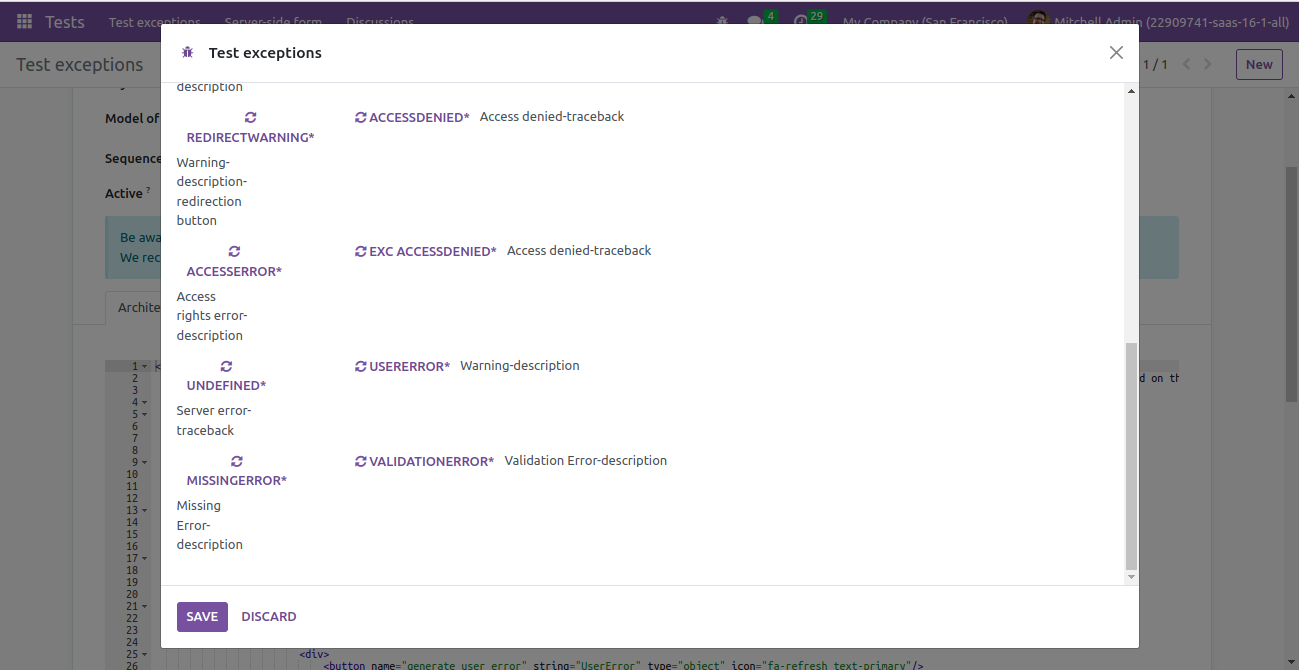
Task: Click the Test exceptions breadcrumb title
Action: 80,64
